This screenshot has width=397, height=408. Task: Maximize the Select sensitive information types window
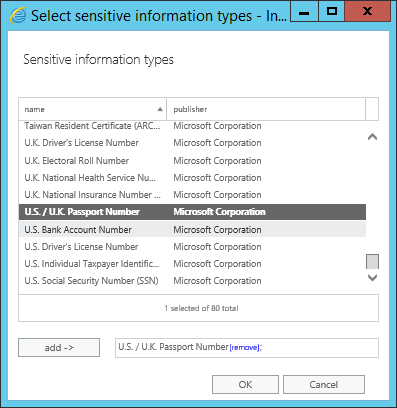click(x=332, y=12)
